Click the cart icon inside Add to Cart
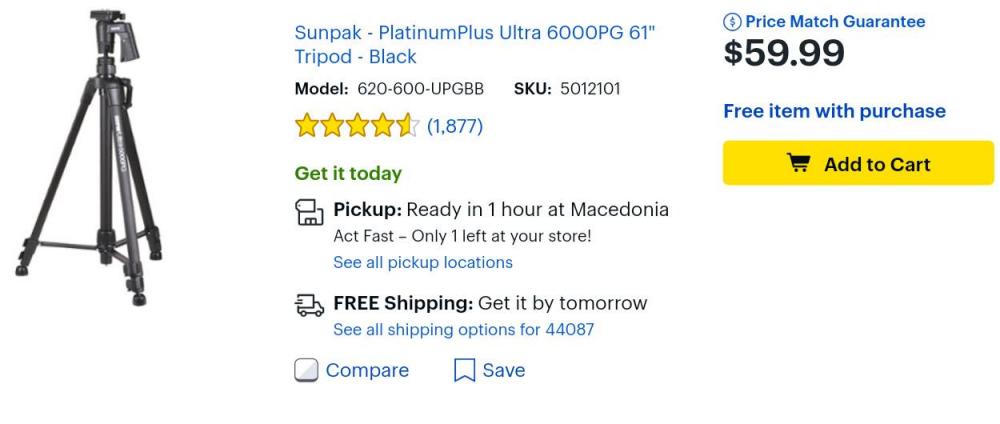The image size is (1000, 424). point(799,164)
